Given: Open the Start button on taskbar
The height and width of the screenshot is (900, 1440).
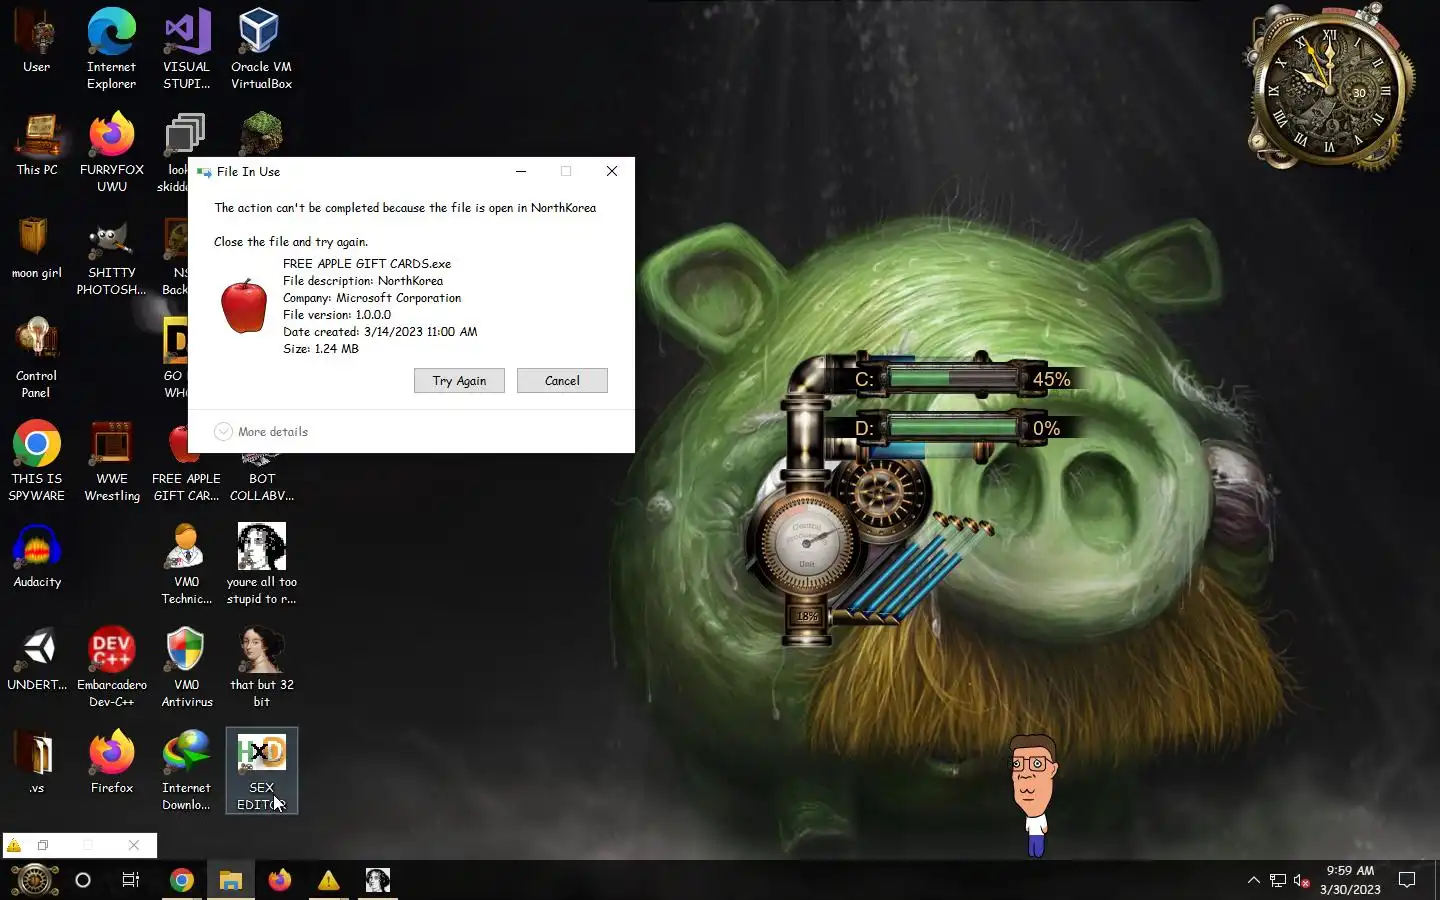Looking at the screenshot, I should (34, 880).
